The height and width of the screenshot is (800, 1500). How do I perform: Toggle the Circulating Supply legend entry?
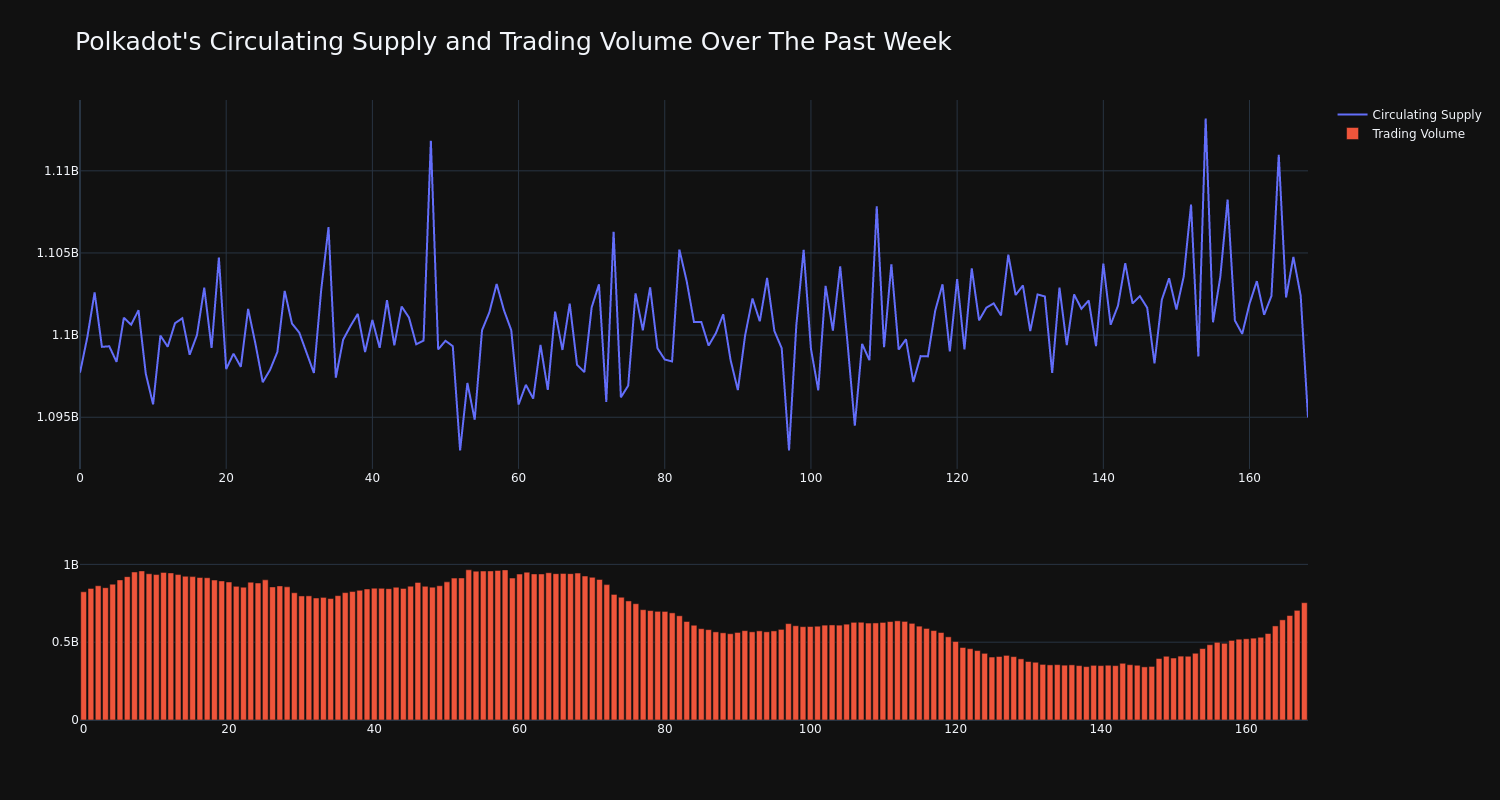click(x=1409, y=115)
